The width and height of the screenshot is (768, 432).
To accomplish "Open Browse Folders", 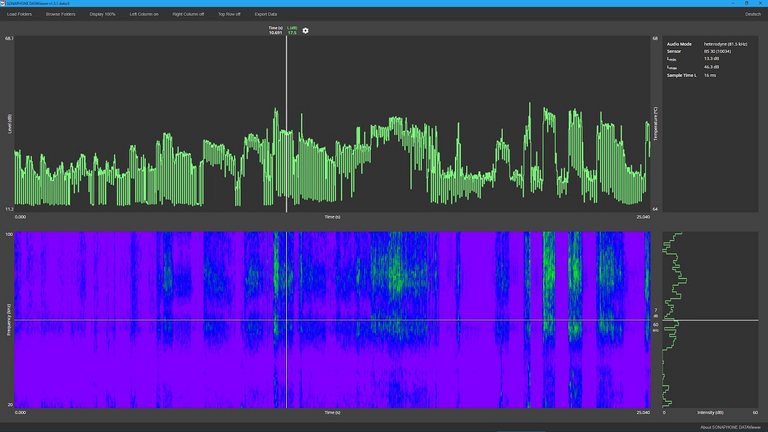I will [60, 14].
